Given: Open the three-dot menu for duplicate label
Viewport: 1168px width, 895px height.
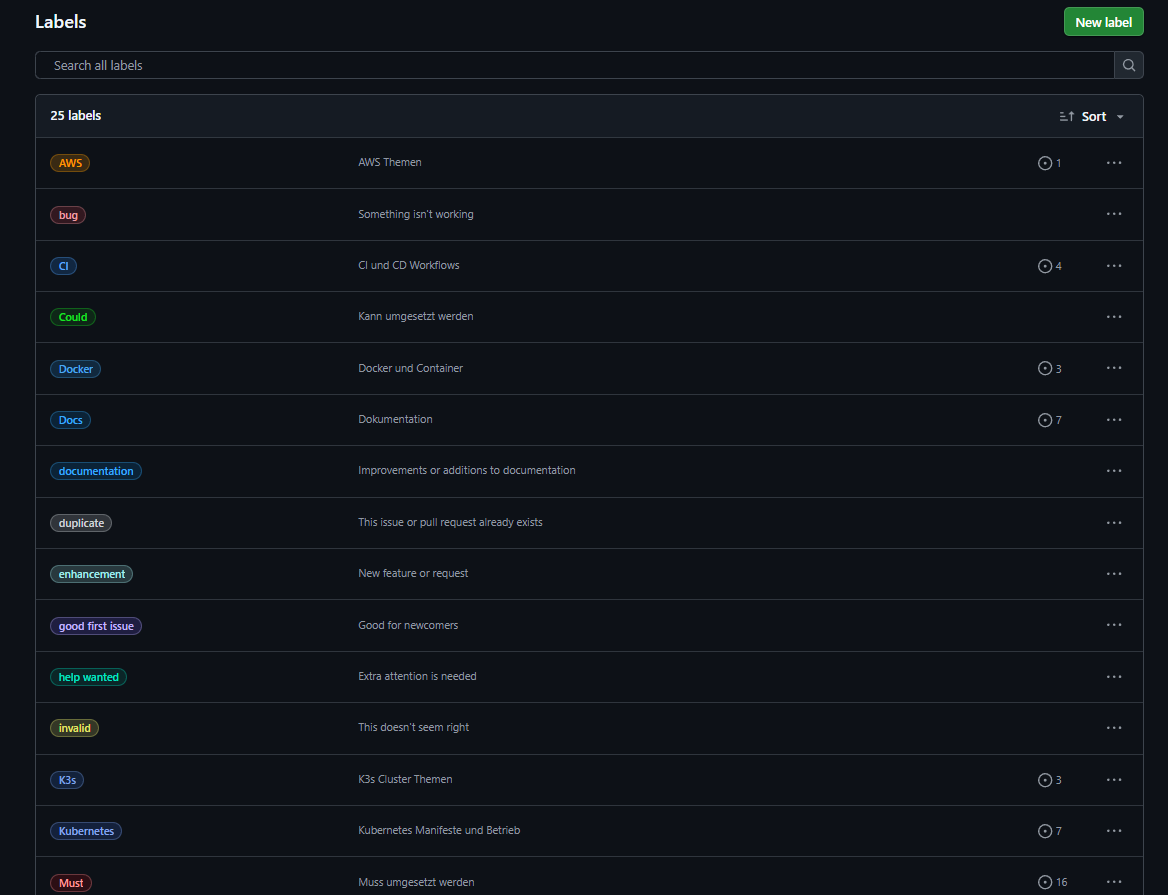Looking at the screenshot, I should pyautogui.click(x=1114, y=523).
